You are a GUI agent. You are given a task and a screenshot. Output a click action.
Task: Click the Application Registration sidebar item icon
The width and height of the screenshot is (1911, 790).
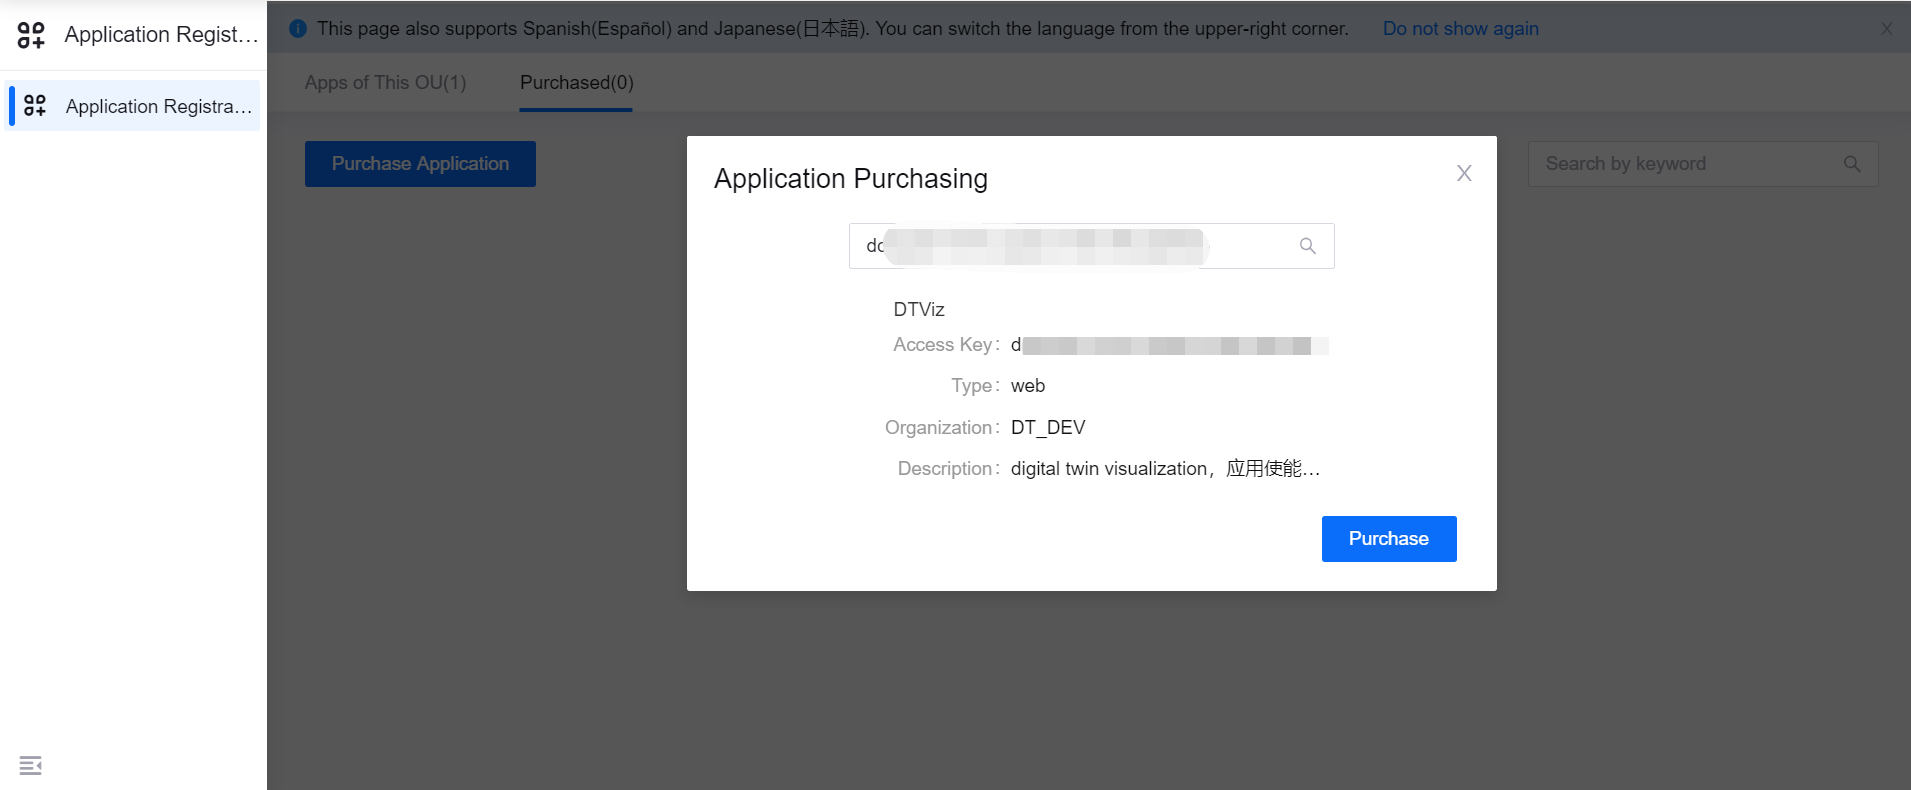click(35, 106)
